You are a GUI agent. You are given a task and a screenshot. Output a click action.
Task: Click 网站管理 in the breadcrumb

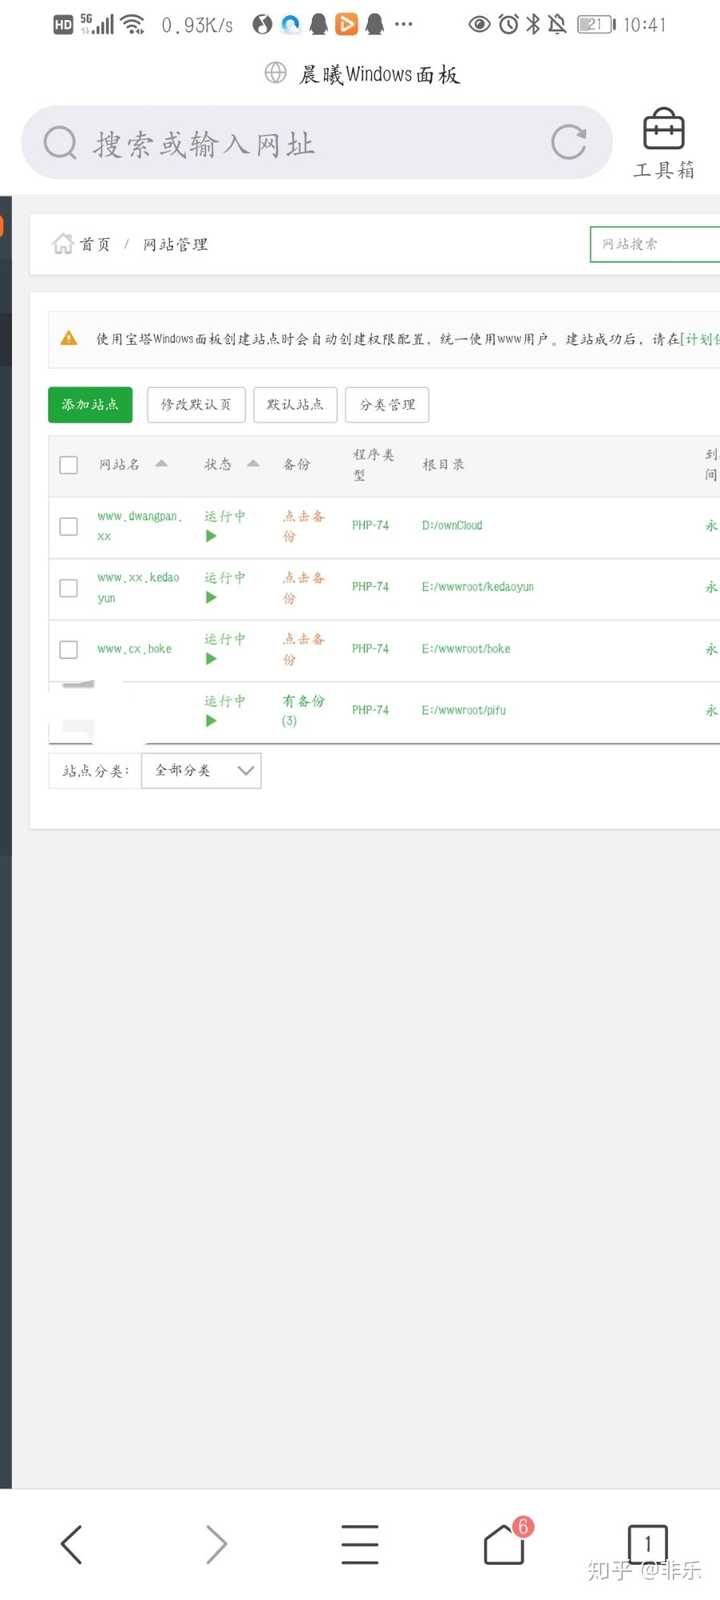pyautogui.click(x=175, y=244)
